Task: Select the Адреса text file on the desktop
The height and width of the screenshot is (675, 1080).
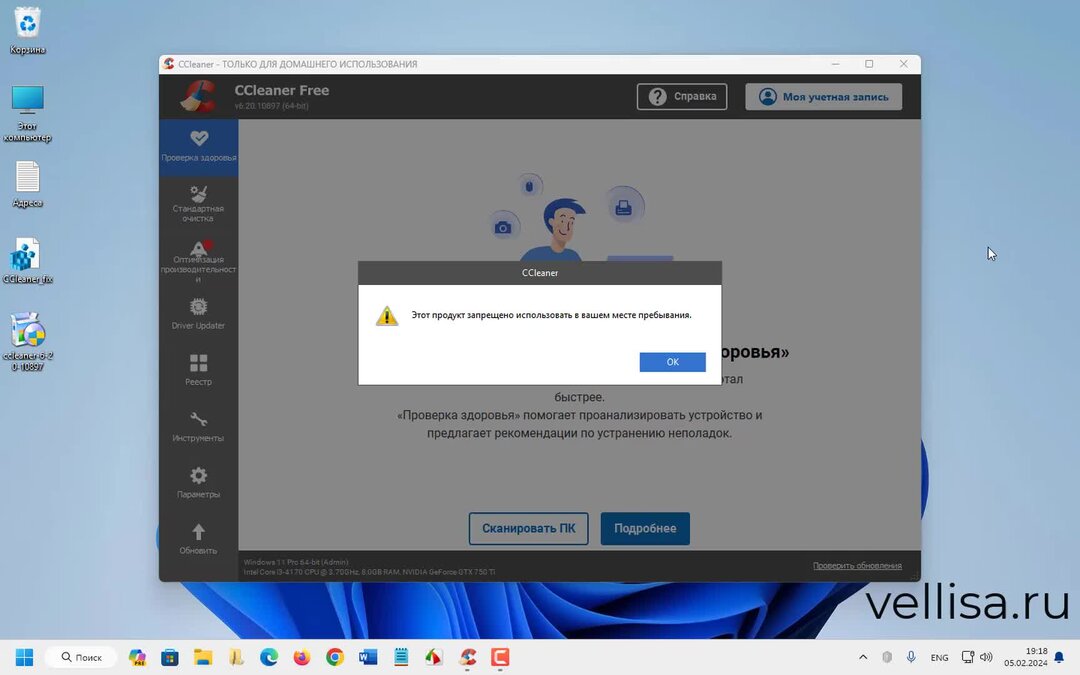Action: coord(28,185)
